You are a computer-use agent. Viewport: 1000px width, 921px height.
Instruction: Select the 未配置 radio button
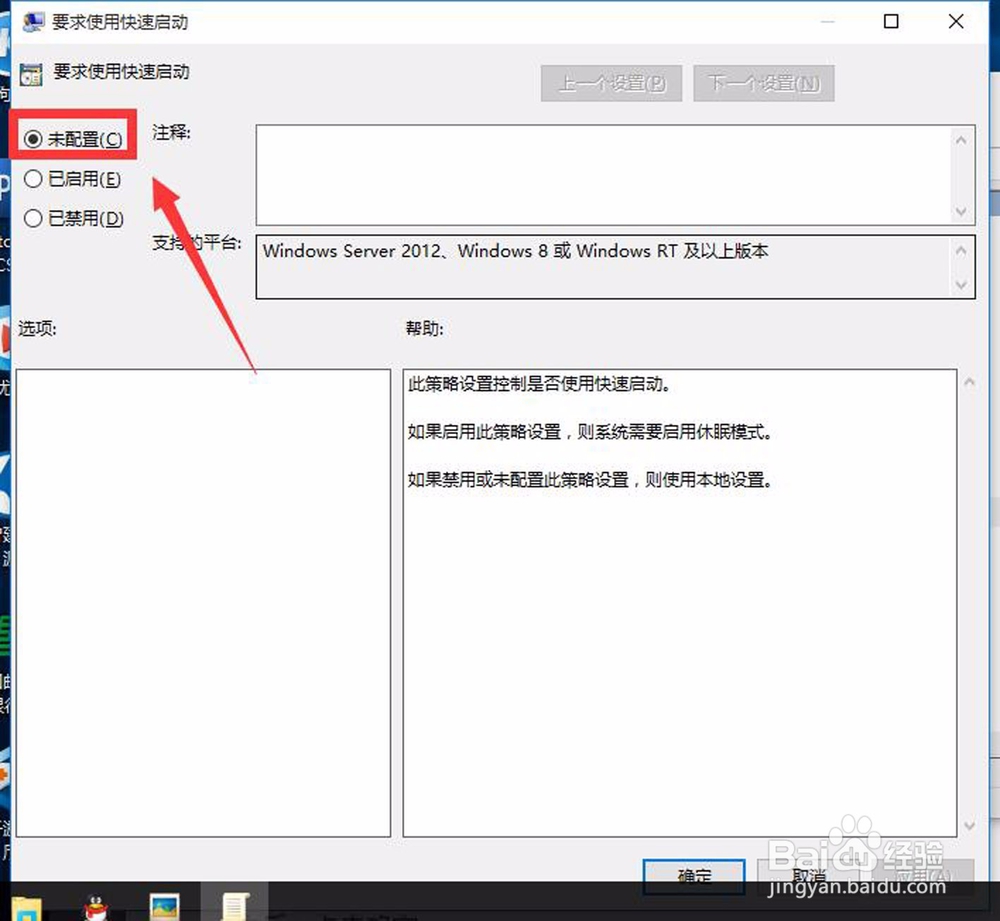pyautogui.click(x=32, y=138)
